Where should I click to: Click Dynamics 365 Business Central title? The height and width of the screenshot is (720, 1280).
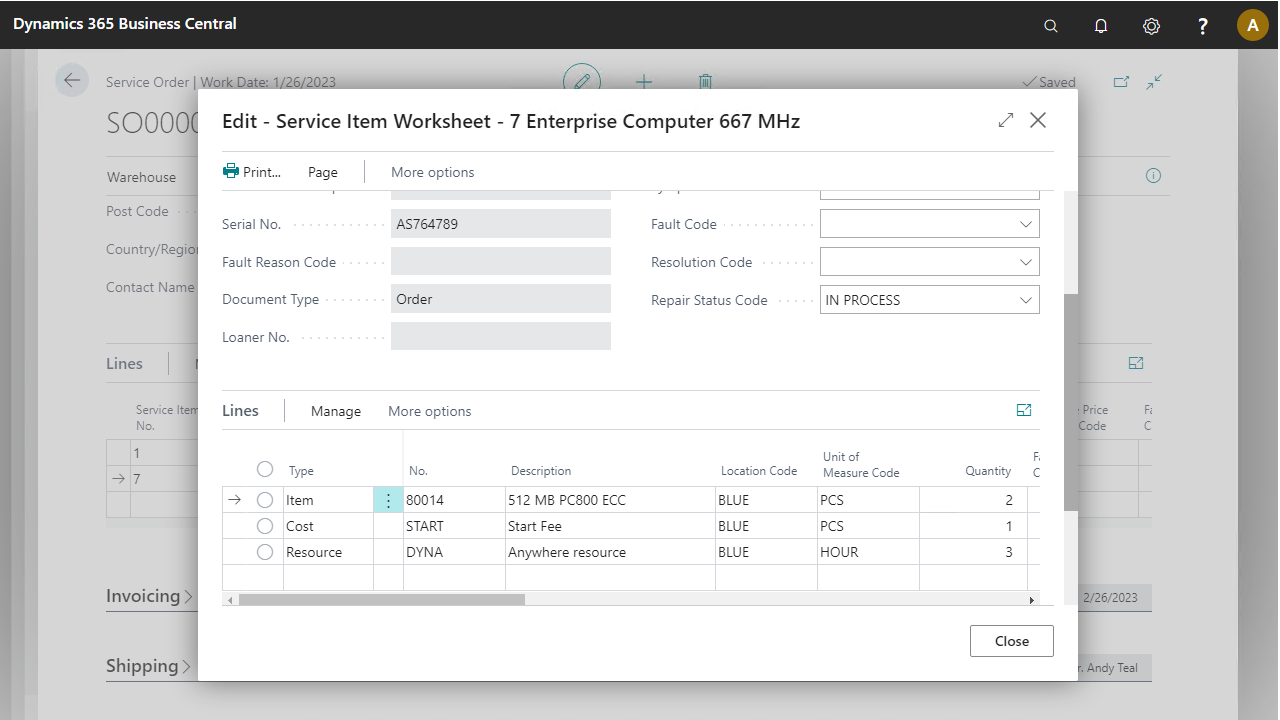(x=125, y=23)
